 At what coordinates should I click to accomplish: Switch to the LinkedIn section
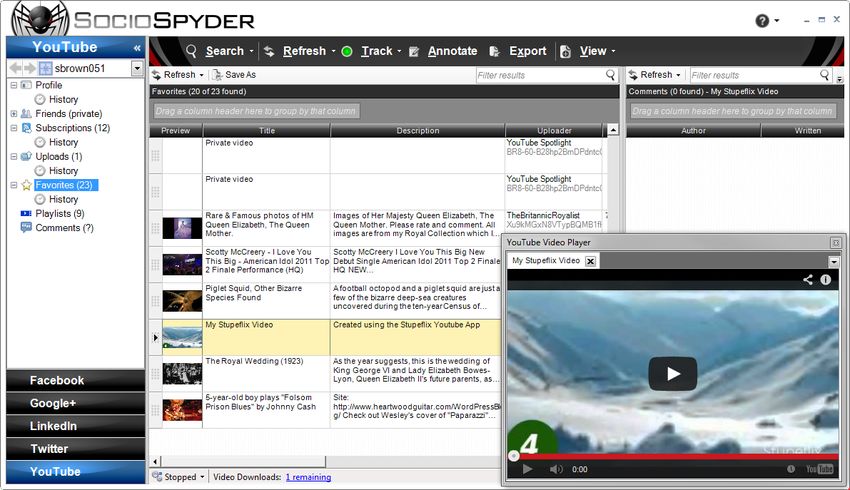point(76,426)
